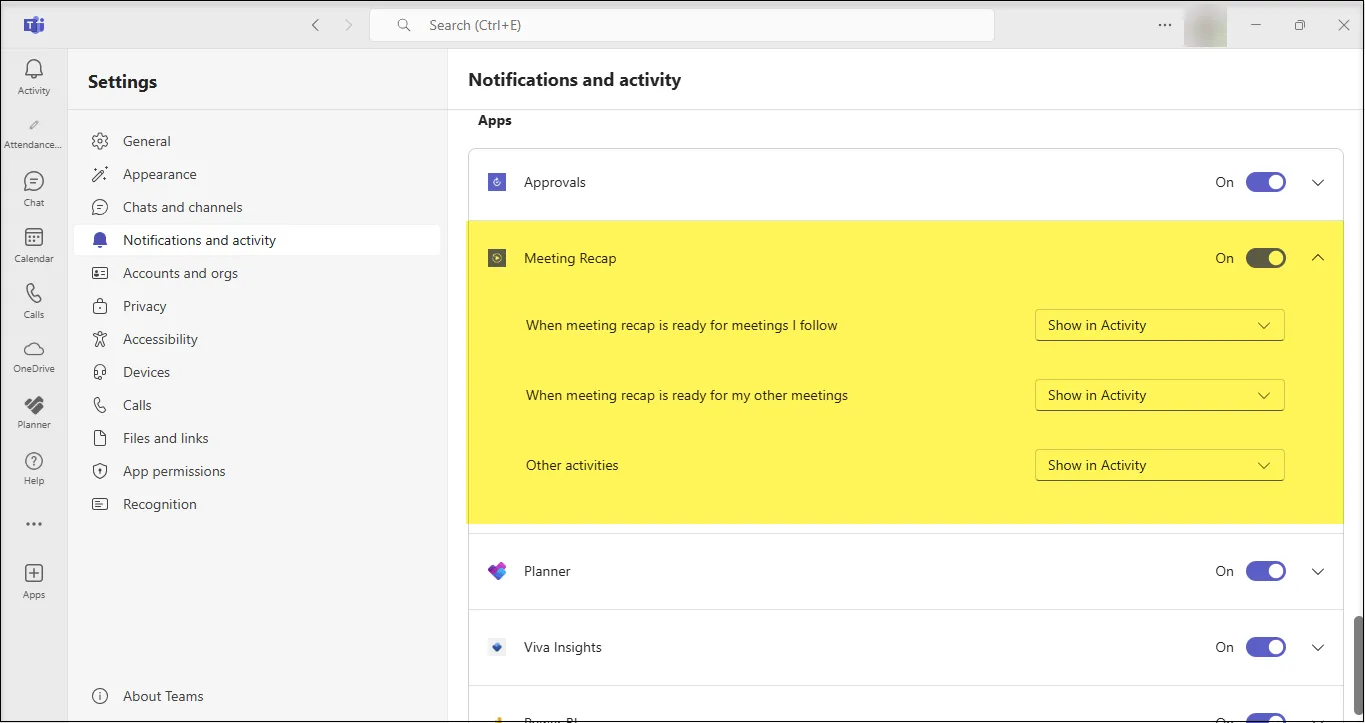This screenshot has height=723, width=1365.
Task: Select Files and links settings
Action: coord(257,438)
